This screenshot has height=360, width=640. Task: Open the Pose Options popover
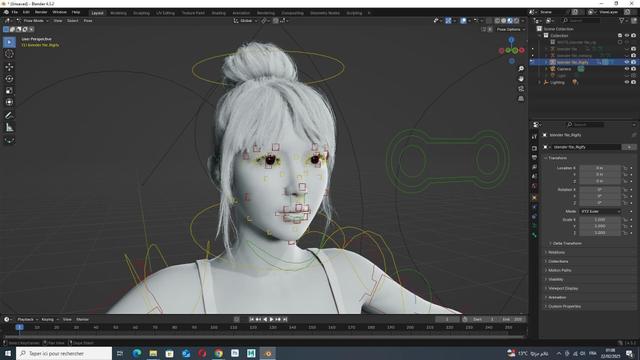pos(510,29)
